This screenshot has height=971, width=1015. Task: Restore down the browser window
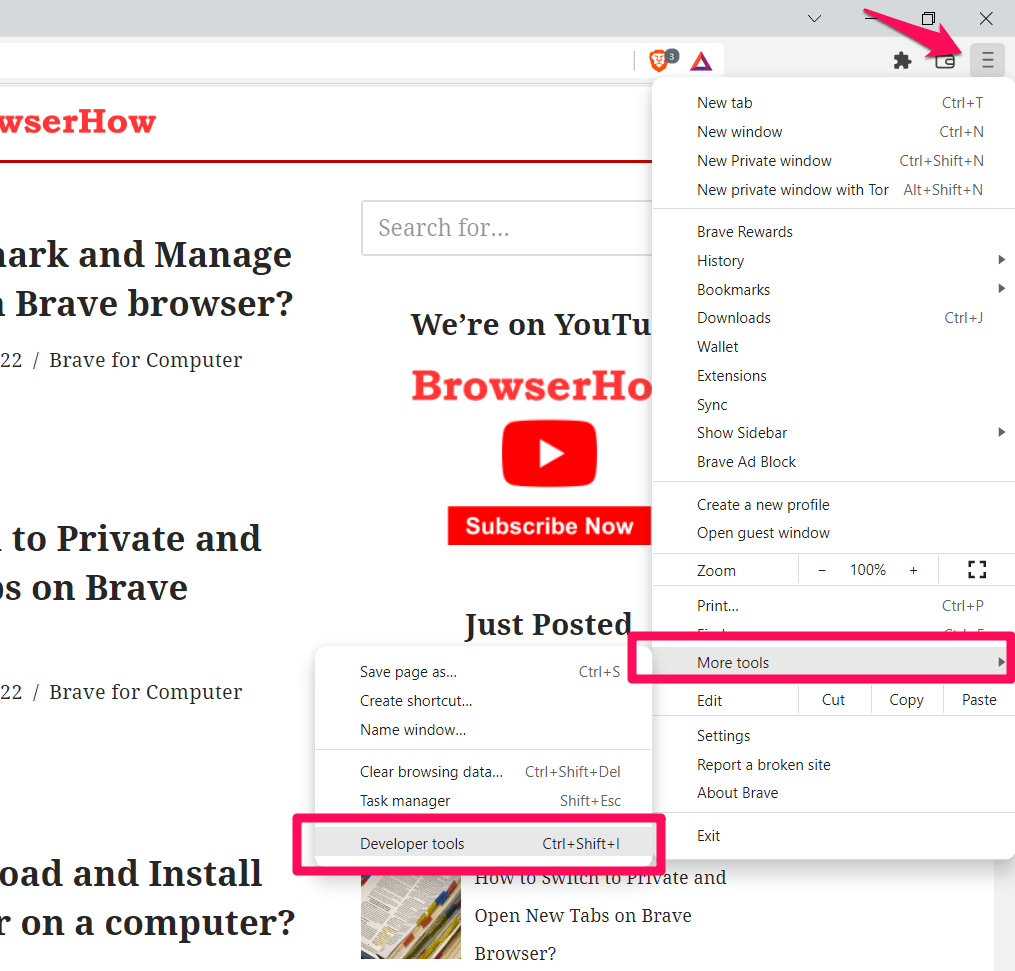coord(928,18)
